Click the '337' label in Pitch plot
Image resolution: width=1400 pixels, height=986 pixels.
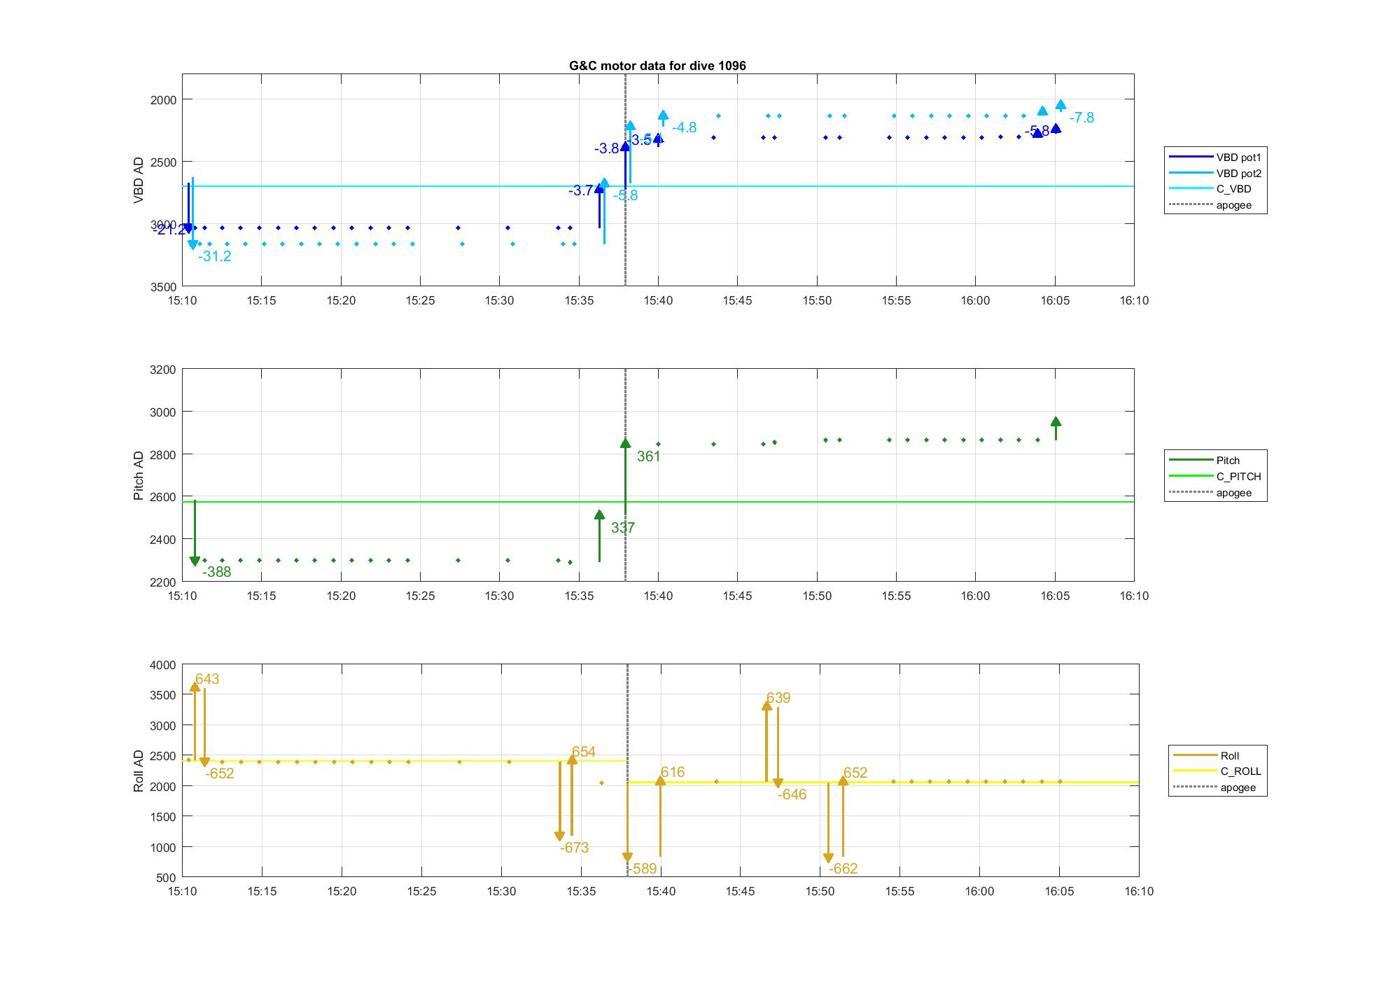click(623, 528)
